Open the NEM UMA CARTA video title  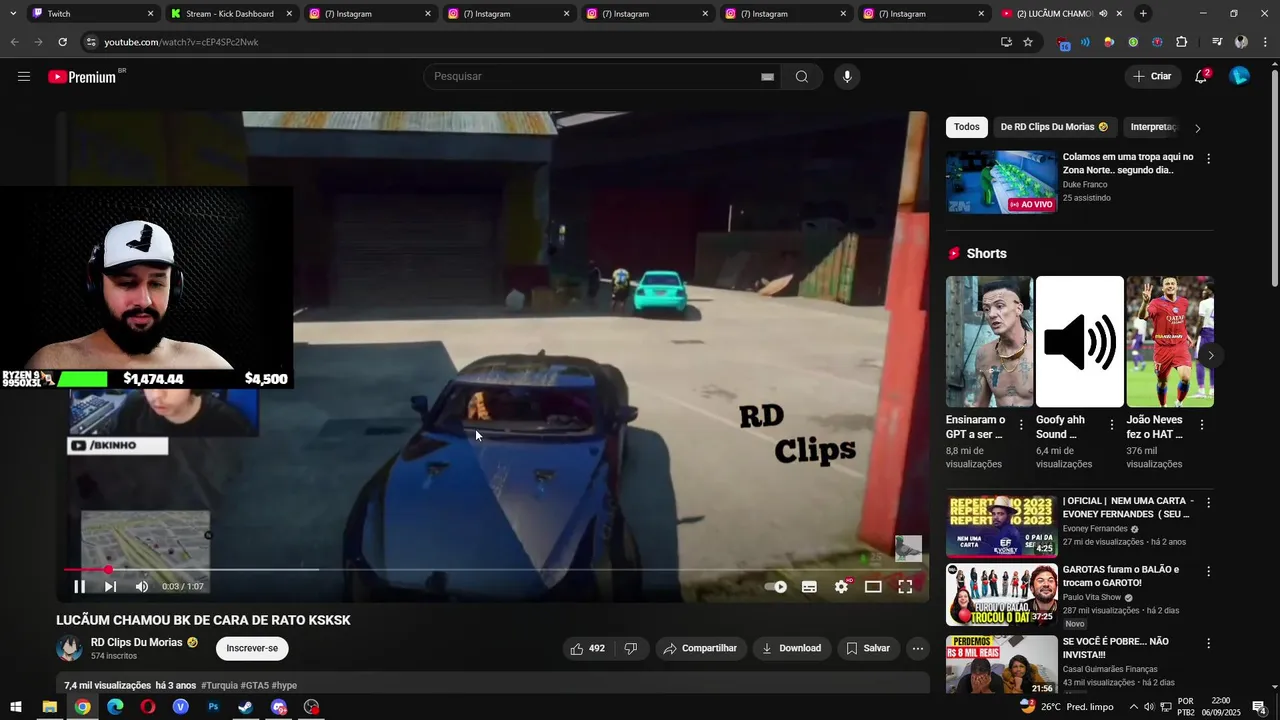[x=1128, y=507]
